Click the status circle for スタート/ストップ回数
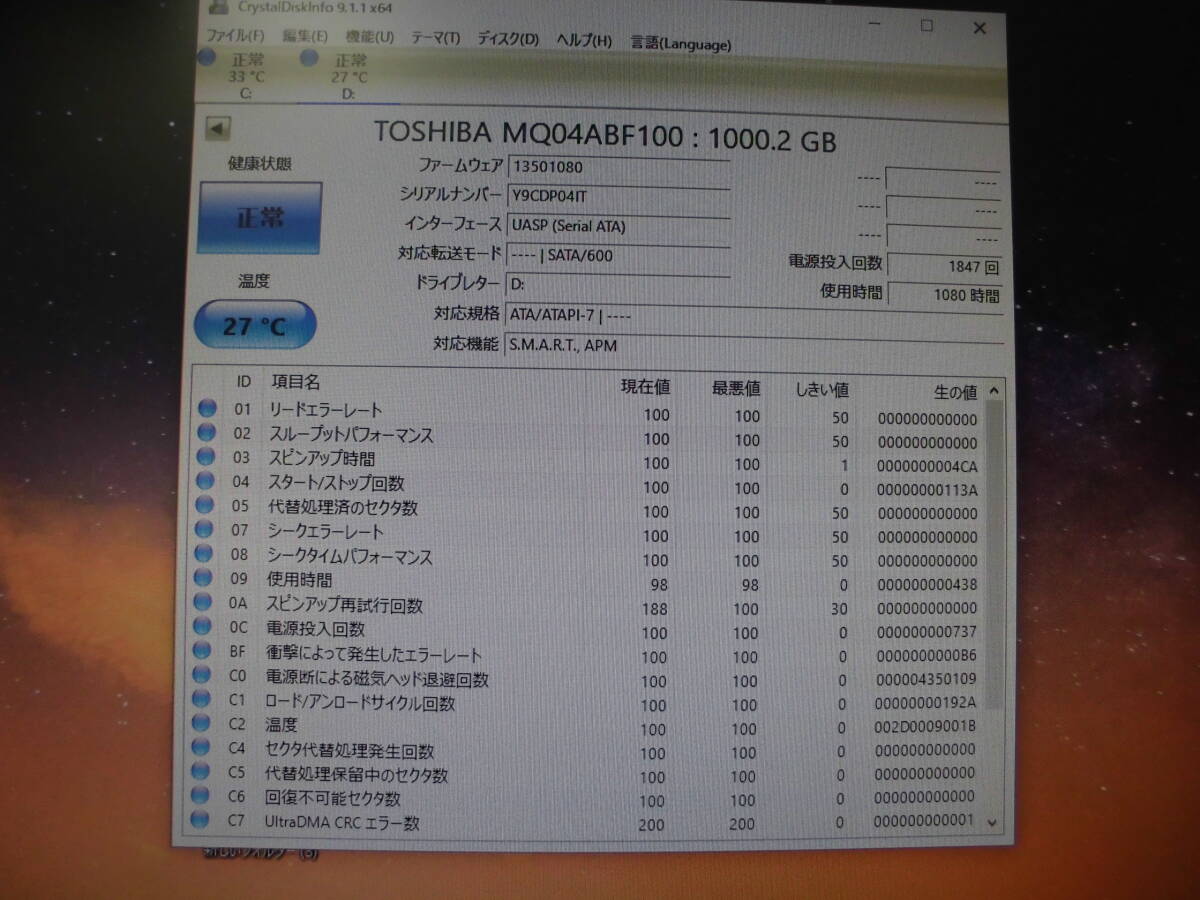1200x900 pixels. pyautogui.click(x=206, y=480)
